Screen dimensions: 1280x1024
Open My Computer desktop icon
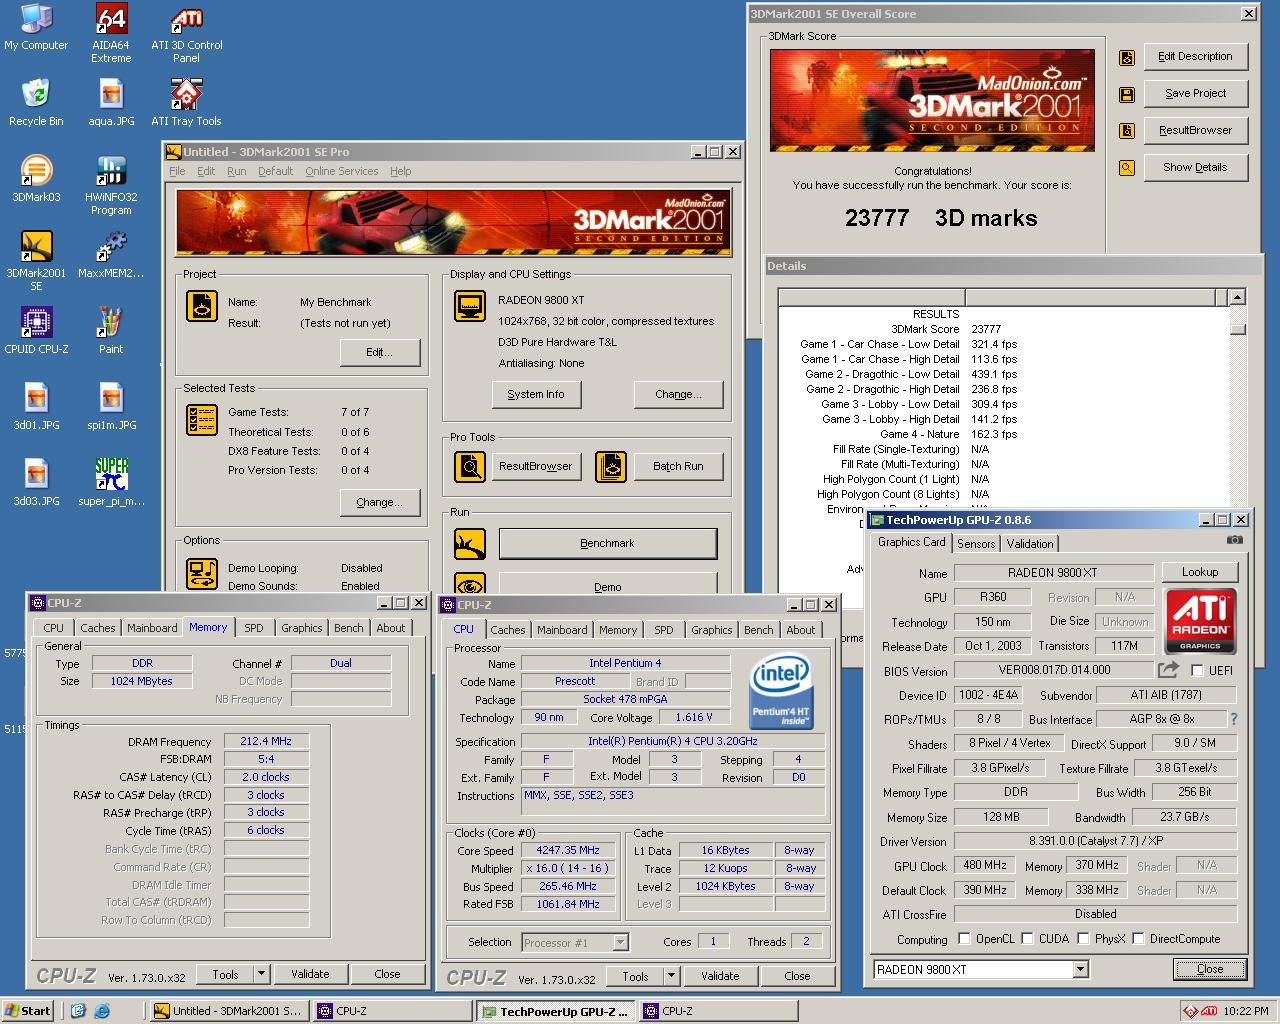click(x=36, y=27)
